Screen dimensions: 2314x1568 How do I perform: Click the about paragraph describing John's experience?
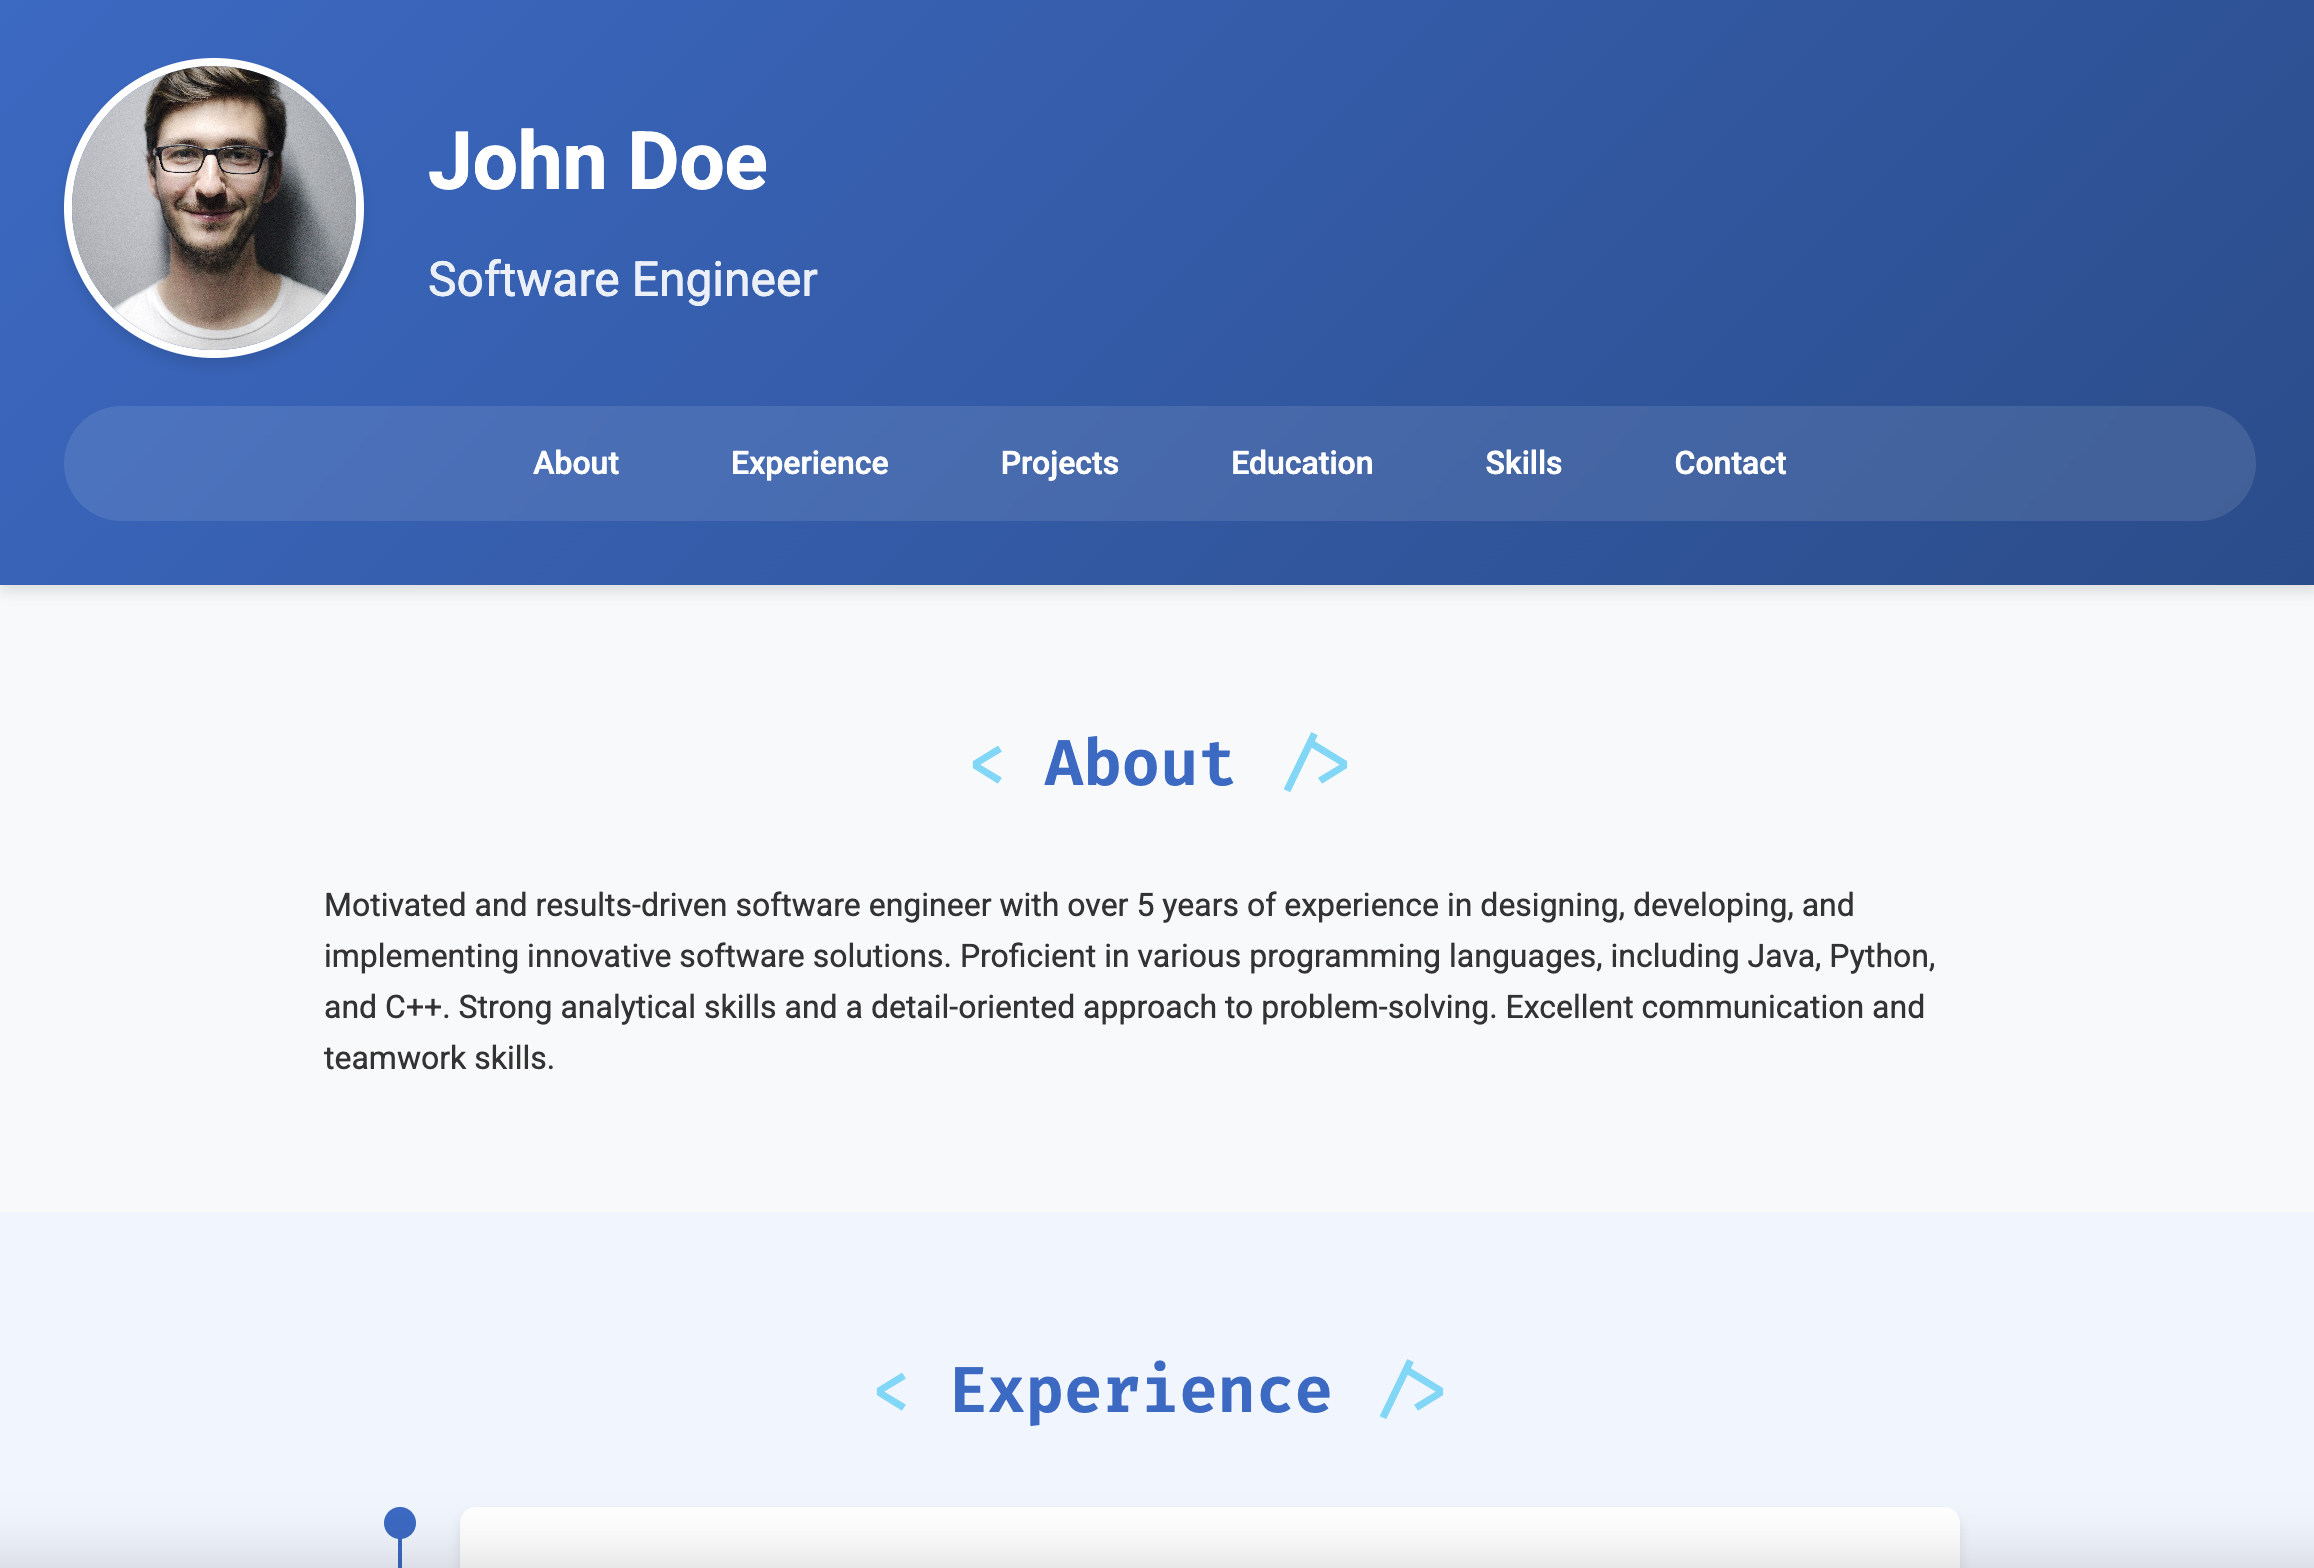tap(1128, 980)
